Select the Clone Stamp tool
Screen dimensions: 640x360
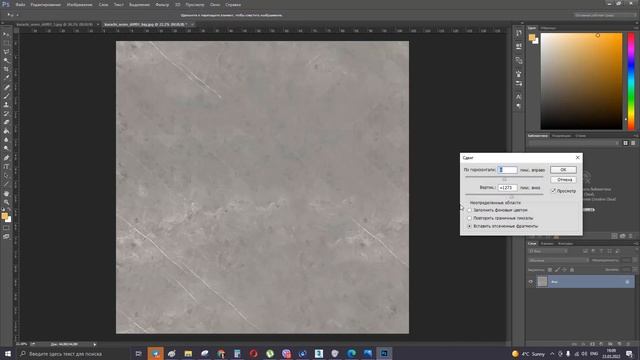(x=6, y=105)
